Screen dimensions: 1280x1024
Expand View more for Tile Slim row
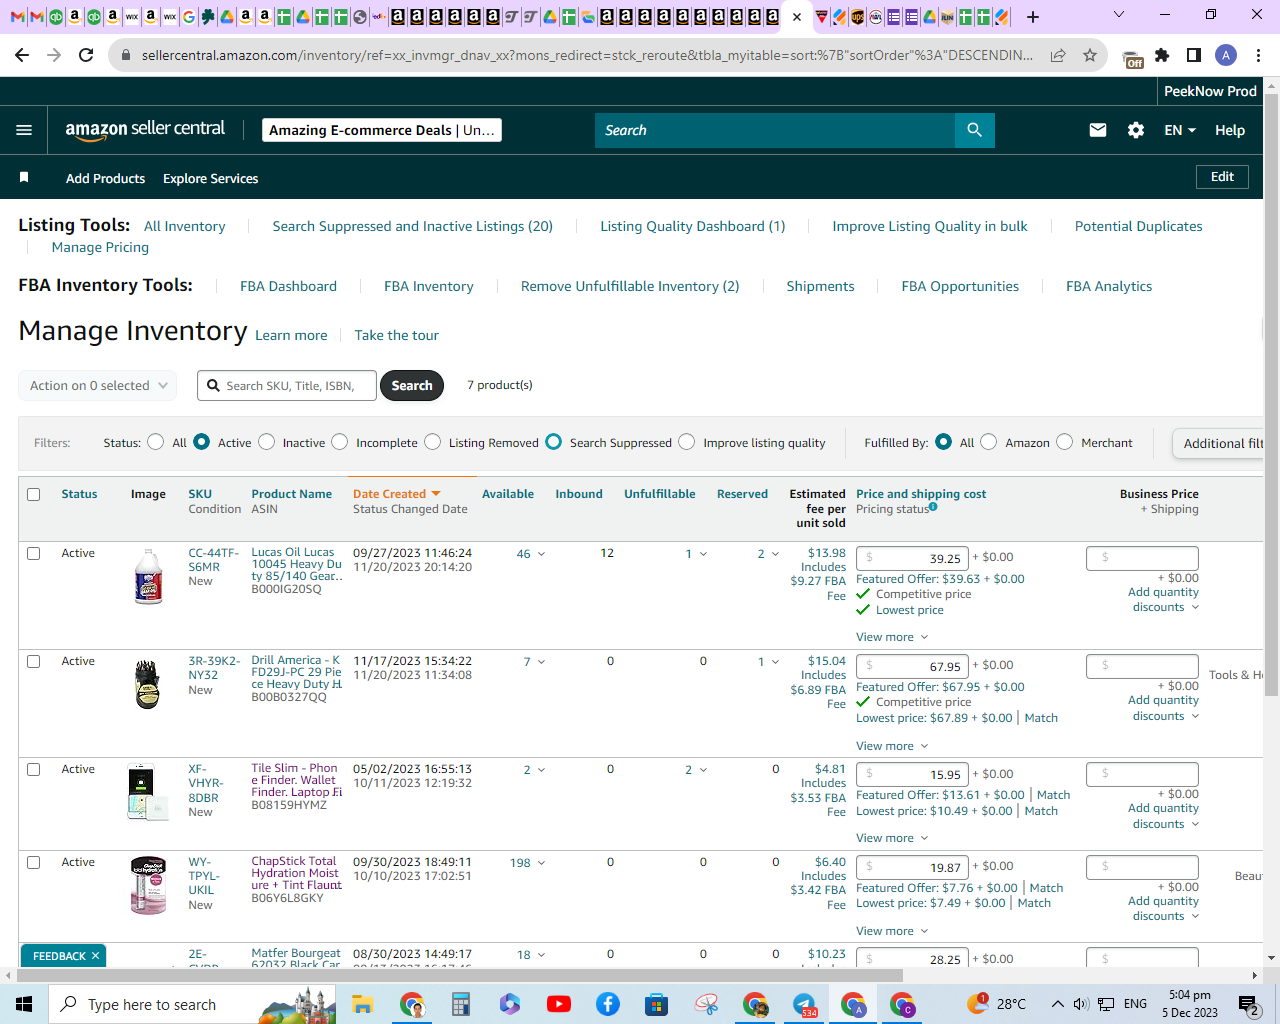click(892, 838)
